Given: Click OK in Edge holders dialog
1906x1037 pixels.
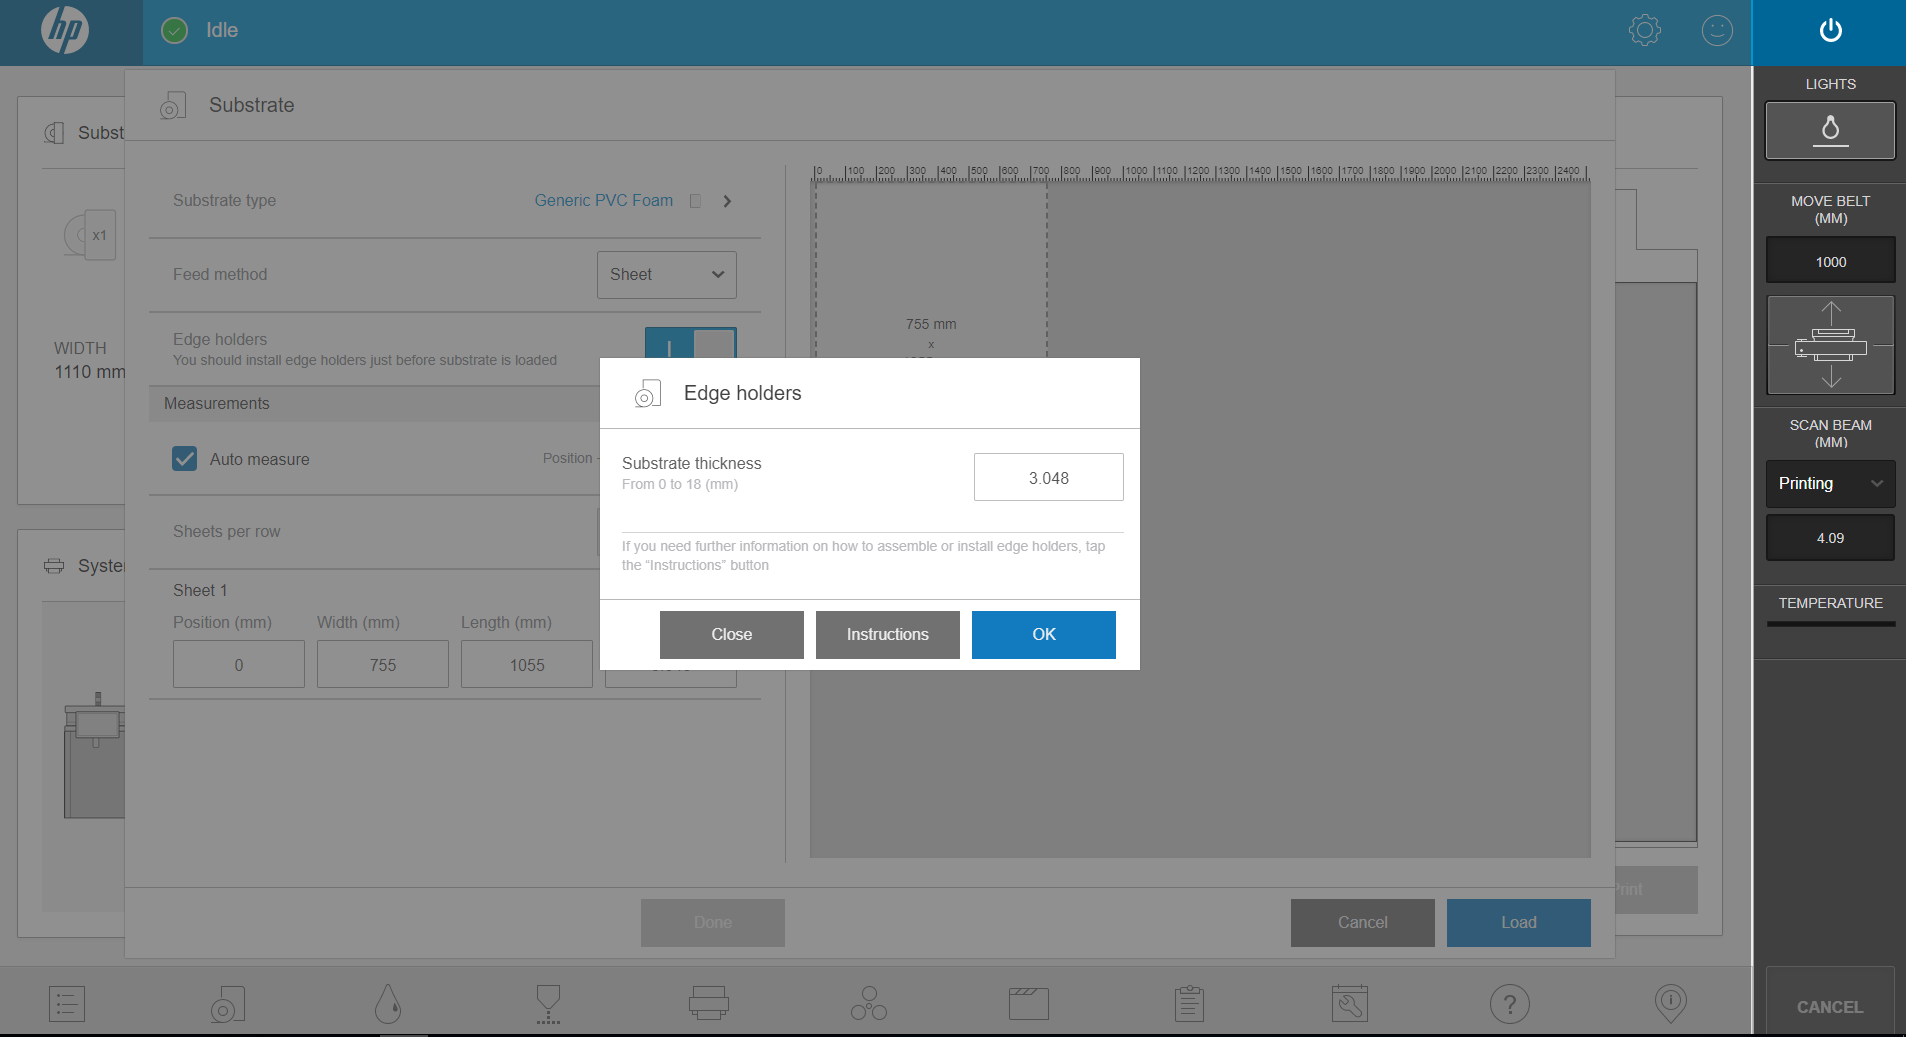Looking at the screenshot, I should coord(1044,635).
